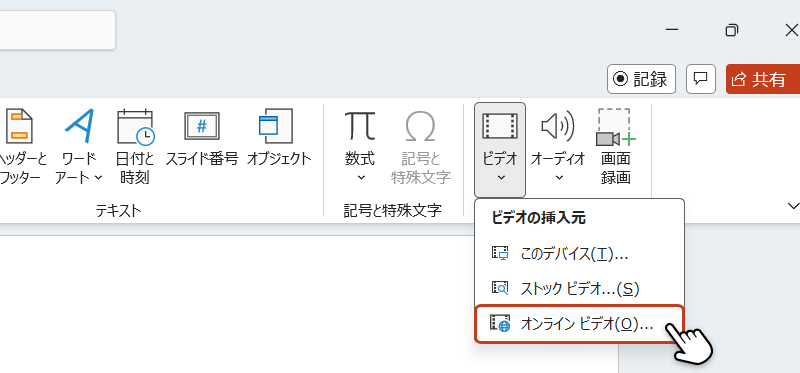800x373 pixels.
Task: Minimize the PowerPoint window
Action: (672, 30)
